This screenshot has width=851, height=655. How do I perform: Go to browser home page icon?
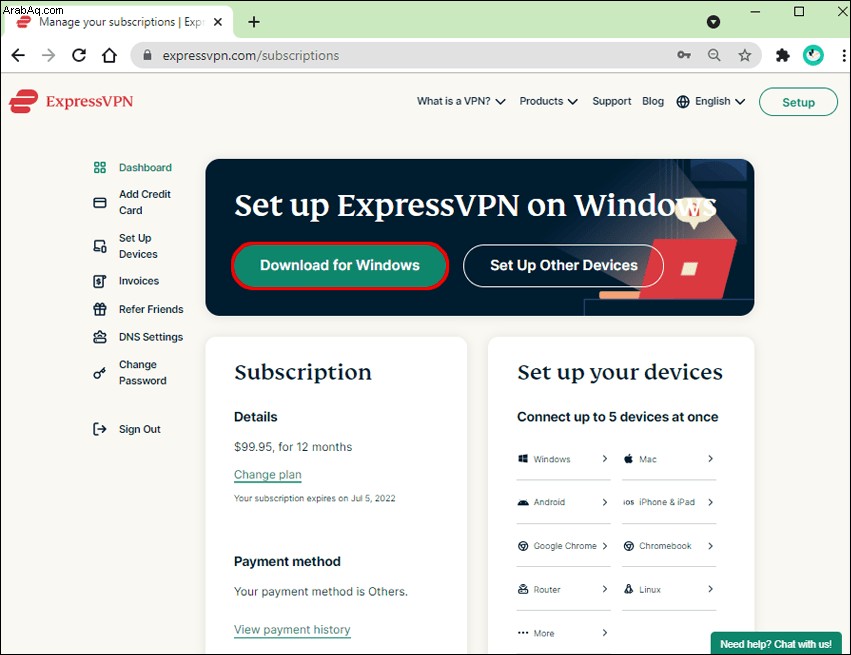pyautogui.click(x=110, y=55)
